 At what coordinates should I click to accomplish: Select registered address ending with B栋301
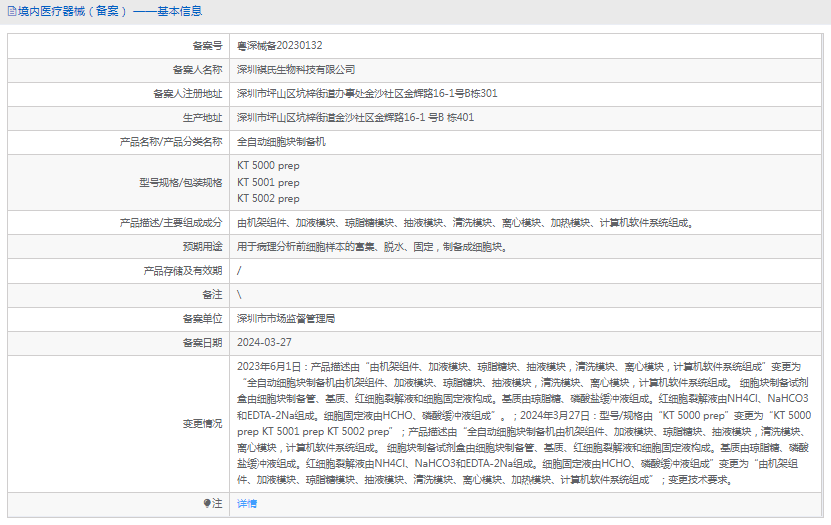367,93
